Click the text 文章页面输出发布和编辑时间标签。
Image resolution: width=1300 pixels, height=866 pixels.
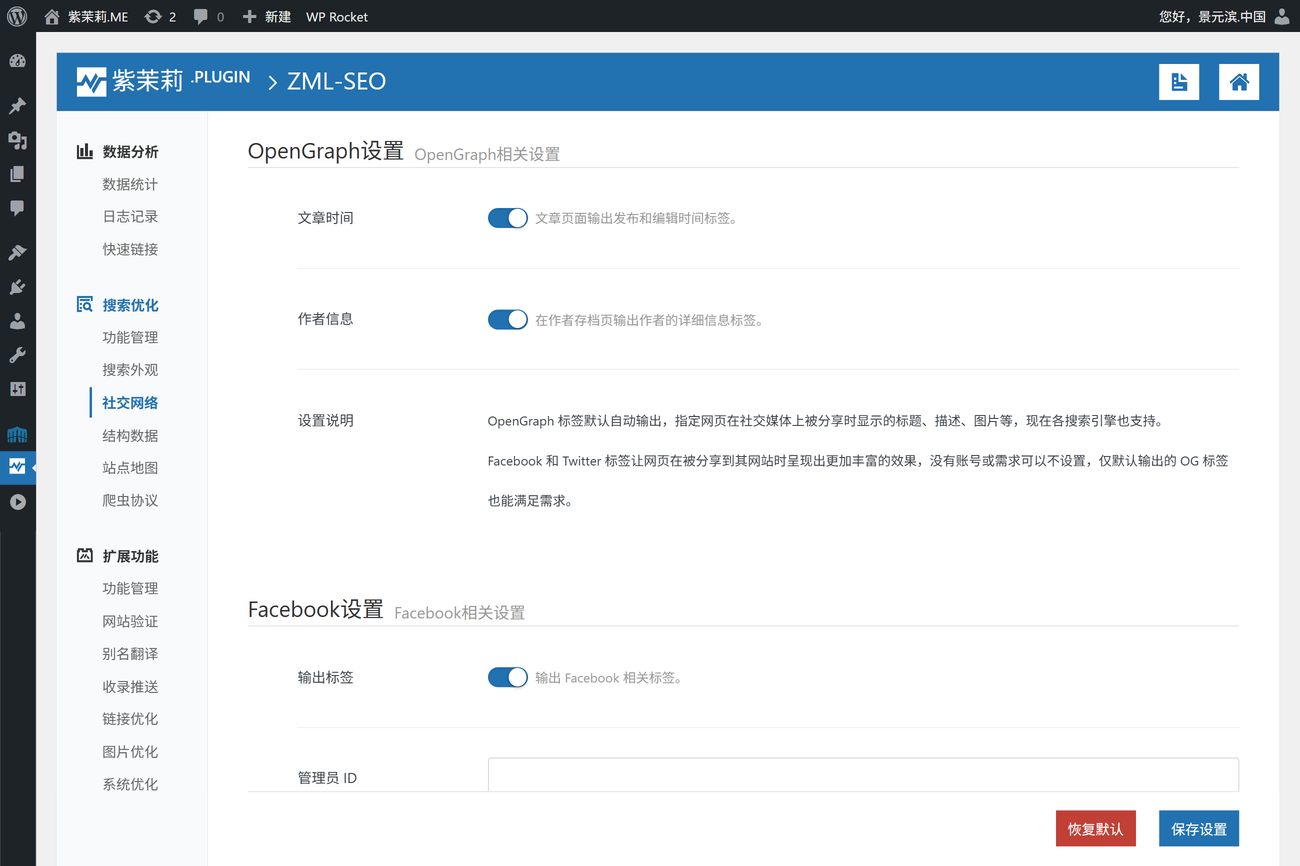point(639,218)
